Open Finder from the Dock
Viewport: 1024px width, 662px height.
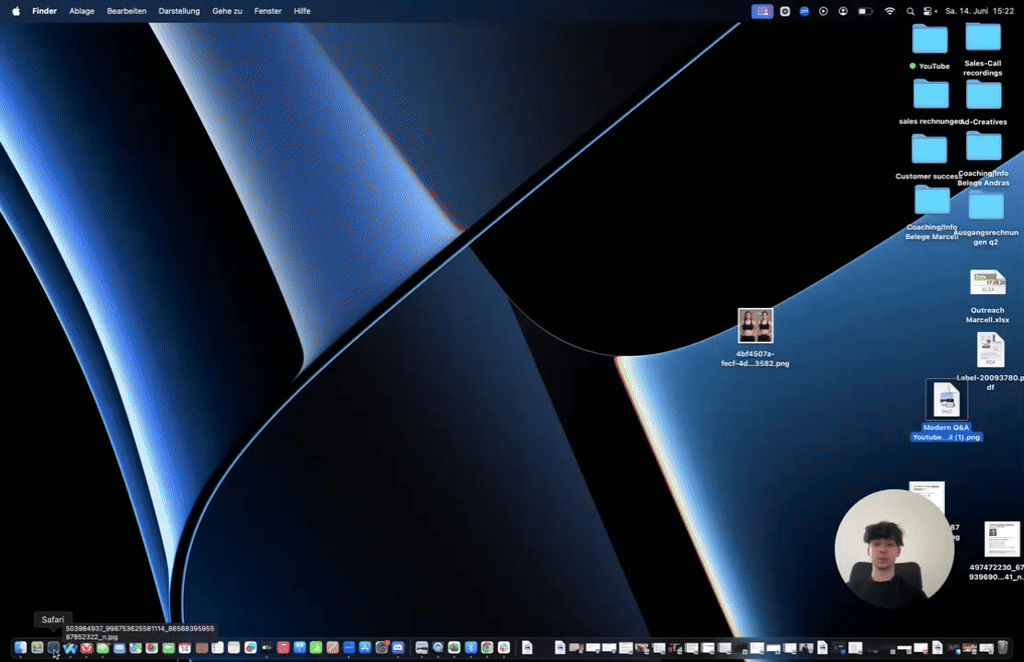(20, 648)
